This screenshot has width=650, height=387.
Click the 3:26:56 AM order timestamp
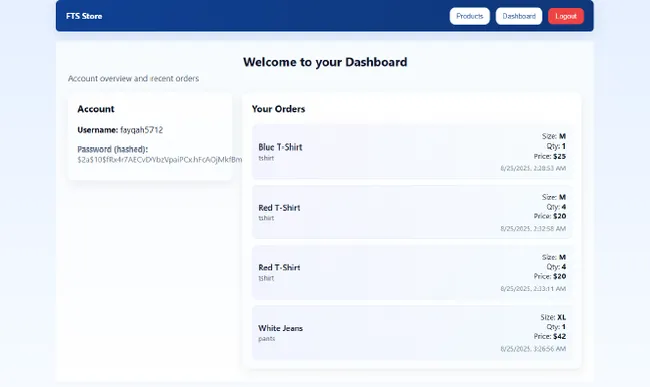[533, 349]
